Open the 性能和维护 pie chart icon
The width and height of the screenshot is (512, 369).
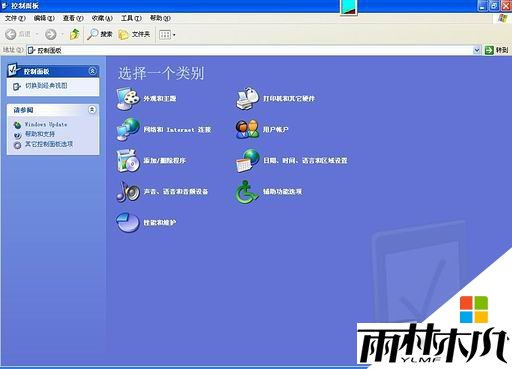pos(127,222)
